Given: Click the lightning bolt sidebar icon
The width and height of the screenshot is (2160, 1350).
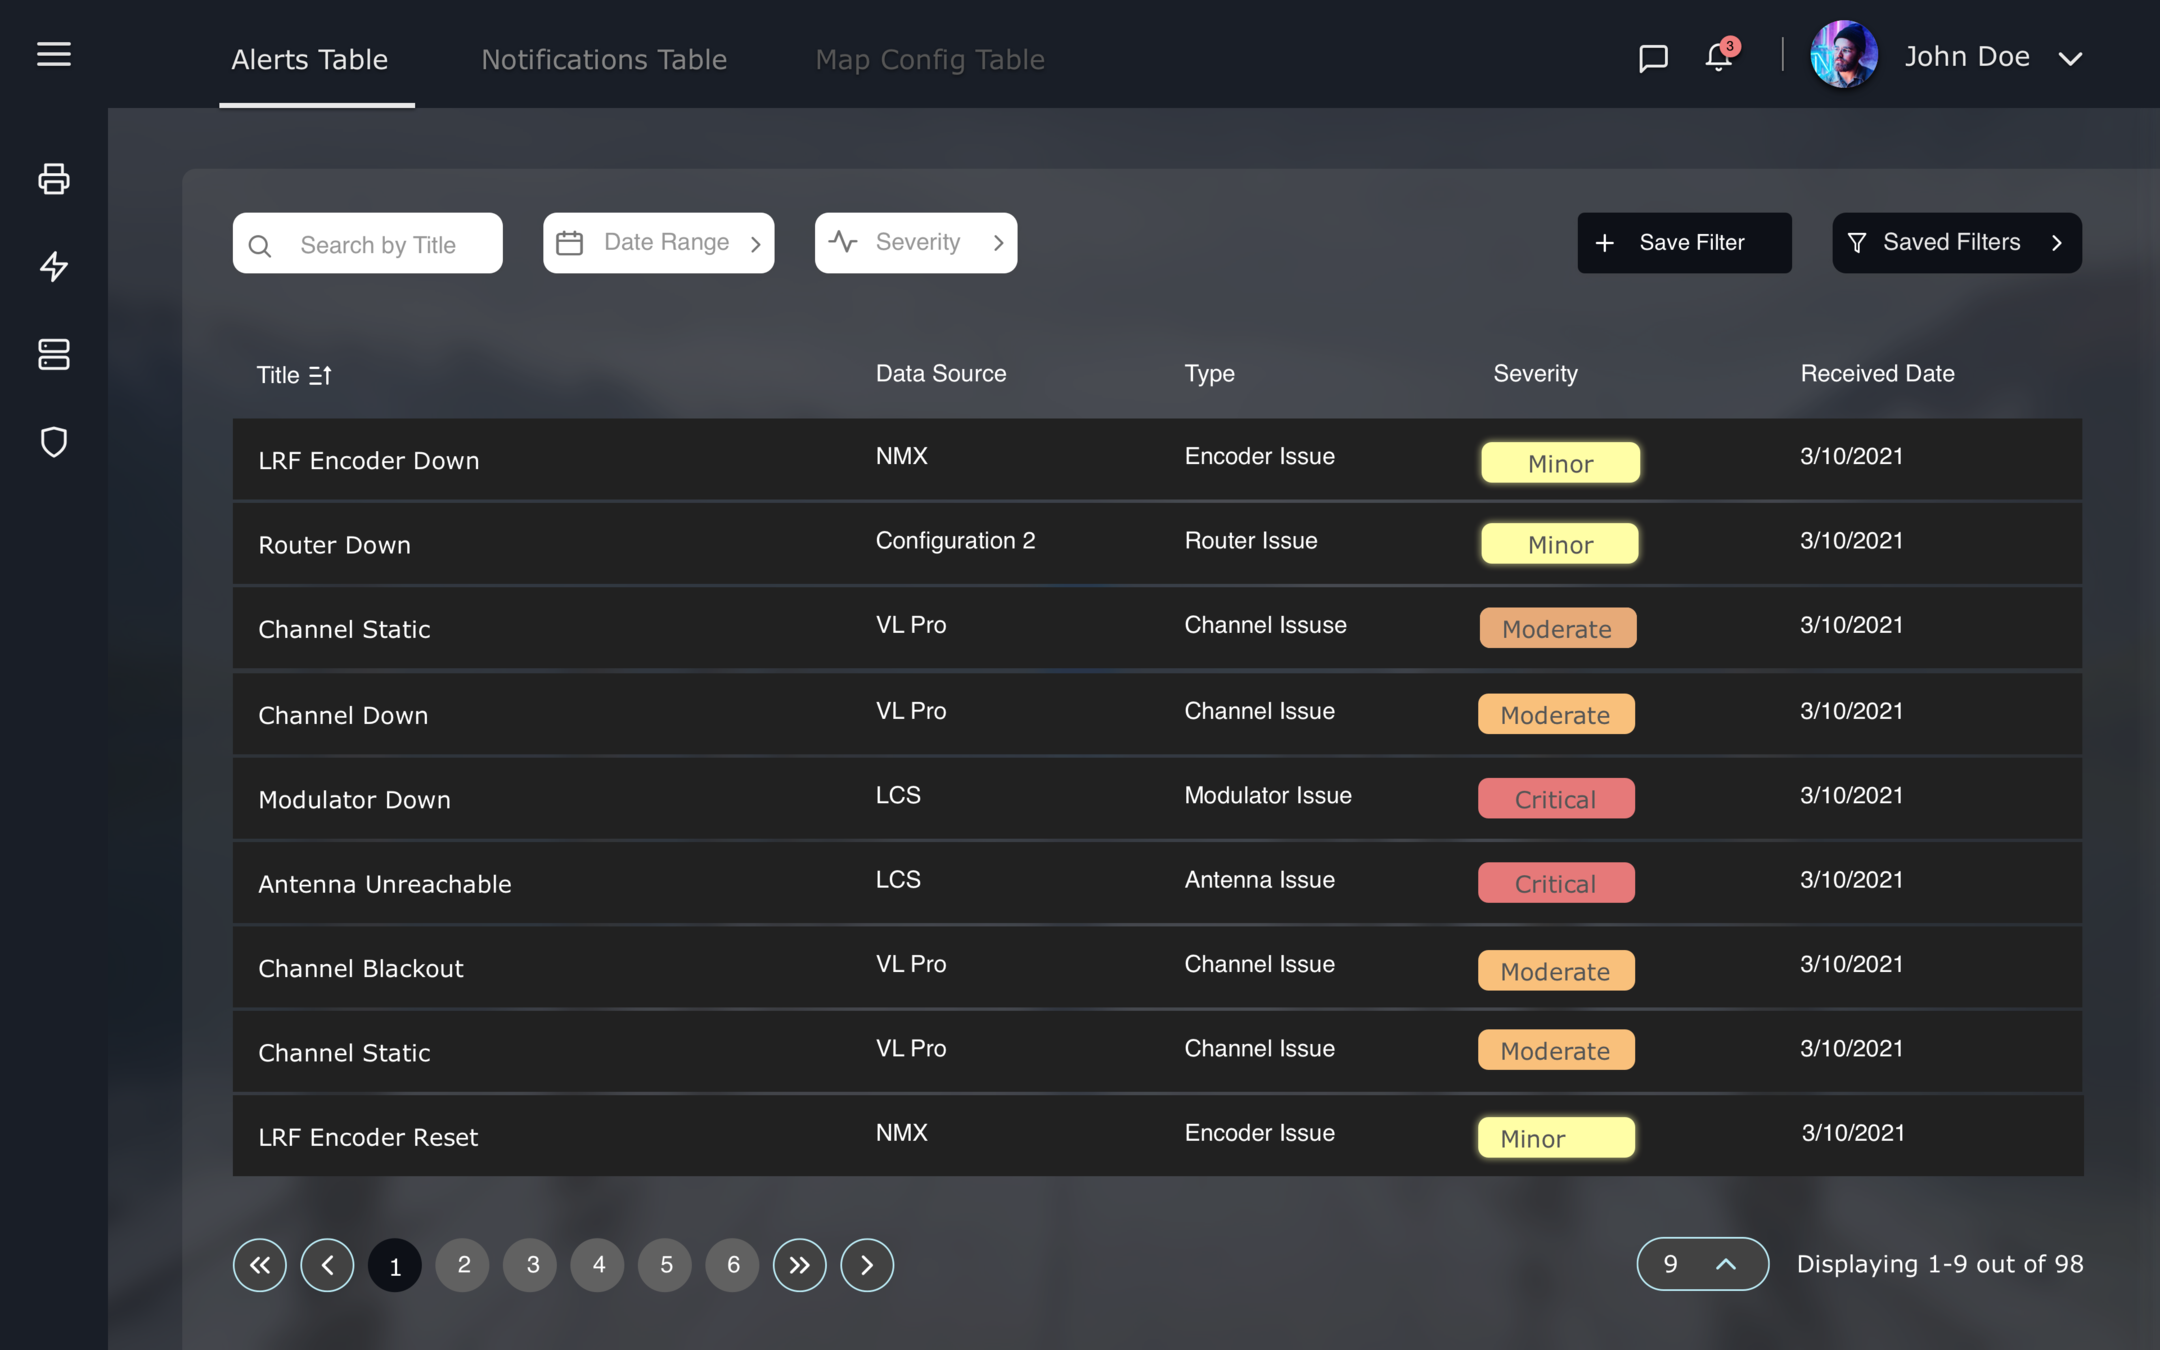Looking at the screenshot, I should 54,266.
